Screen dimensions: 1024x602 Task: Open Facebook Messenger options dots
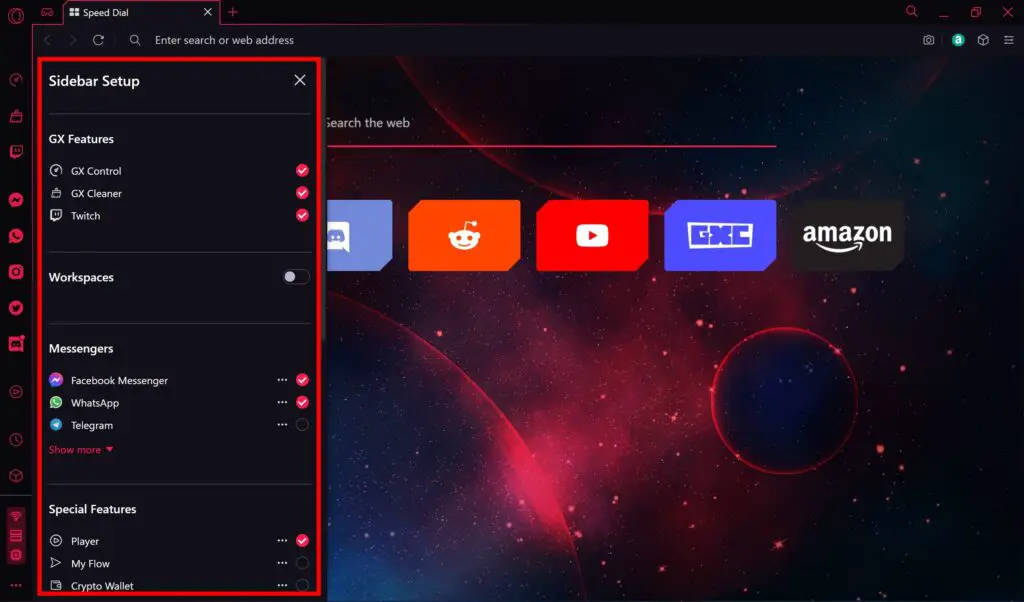coord(282,380)
